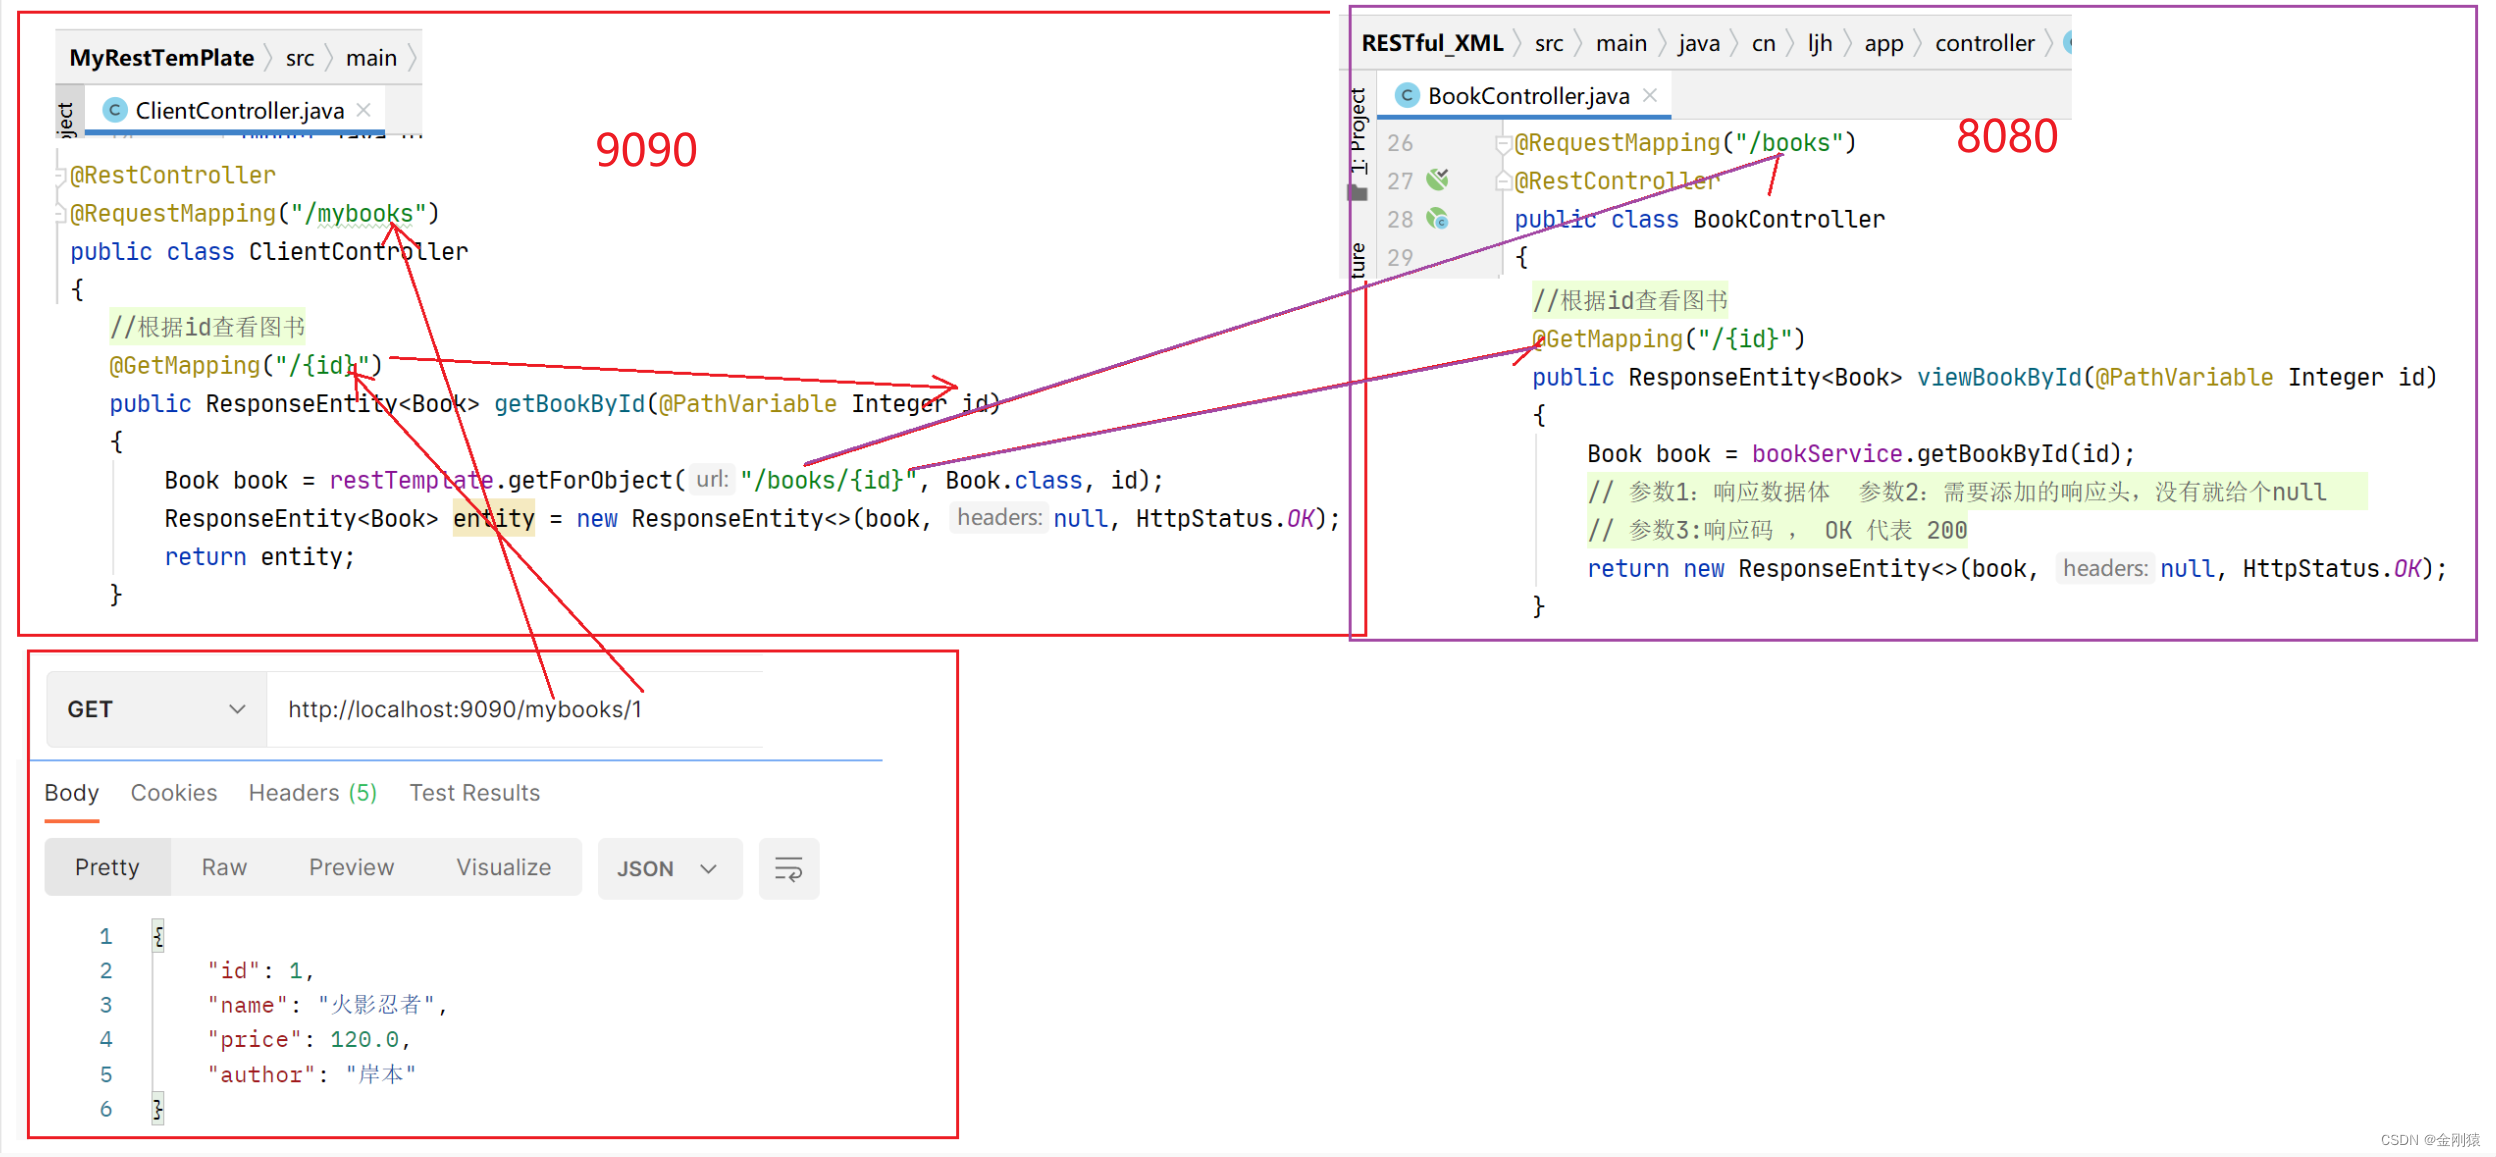Click bookService in BookController code
The image size is (2496, 1157).
(x=1827, y=454)
